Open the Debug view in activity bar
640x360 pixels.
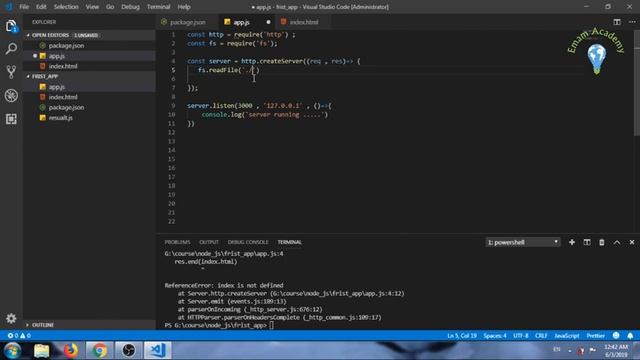point(11,96)
